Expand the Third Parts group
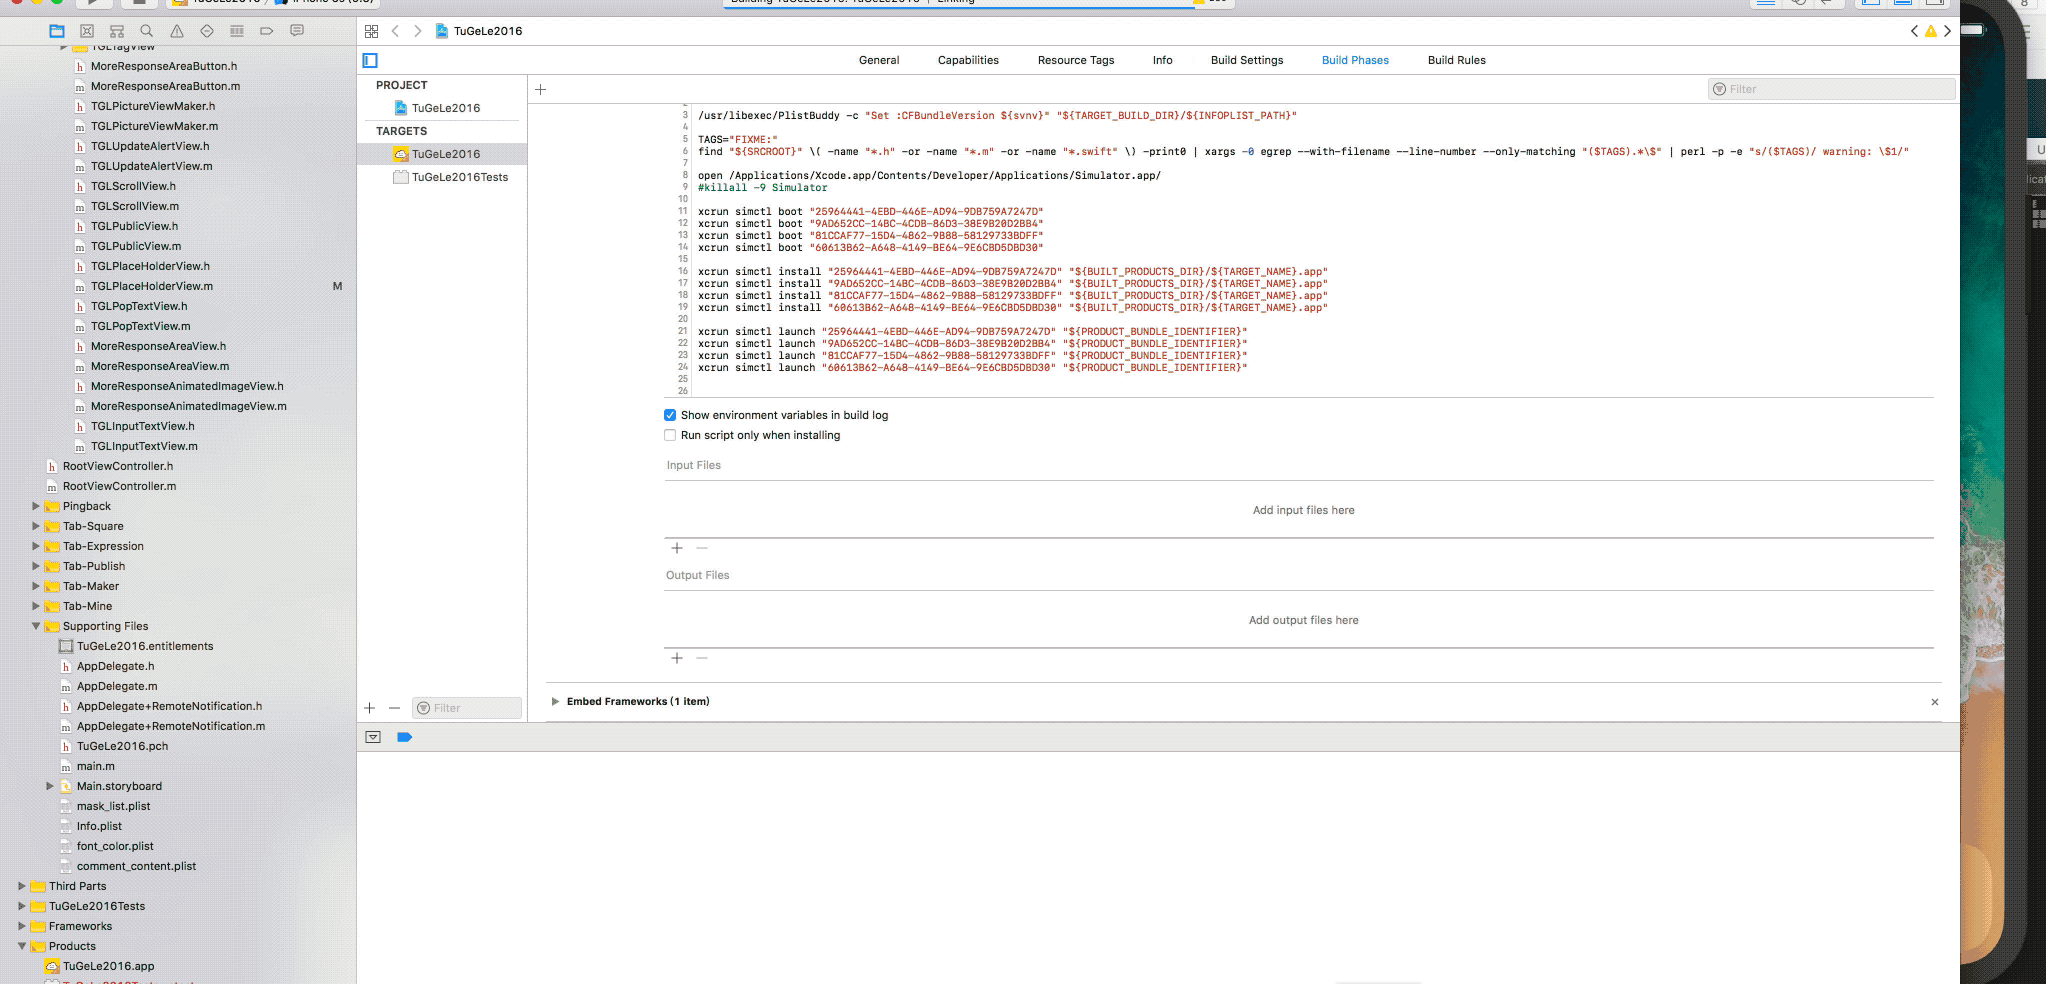This screenshot has height=984, width=2046. 22,886
